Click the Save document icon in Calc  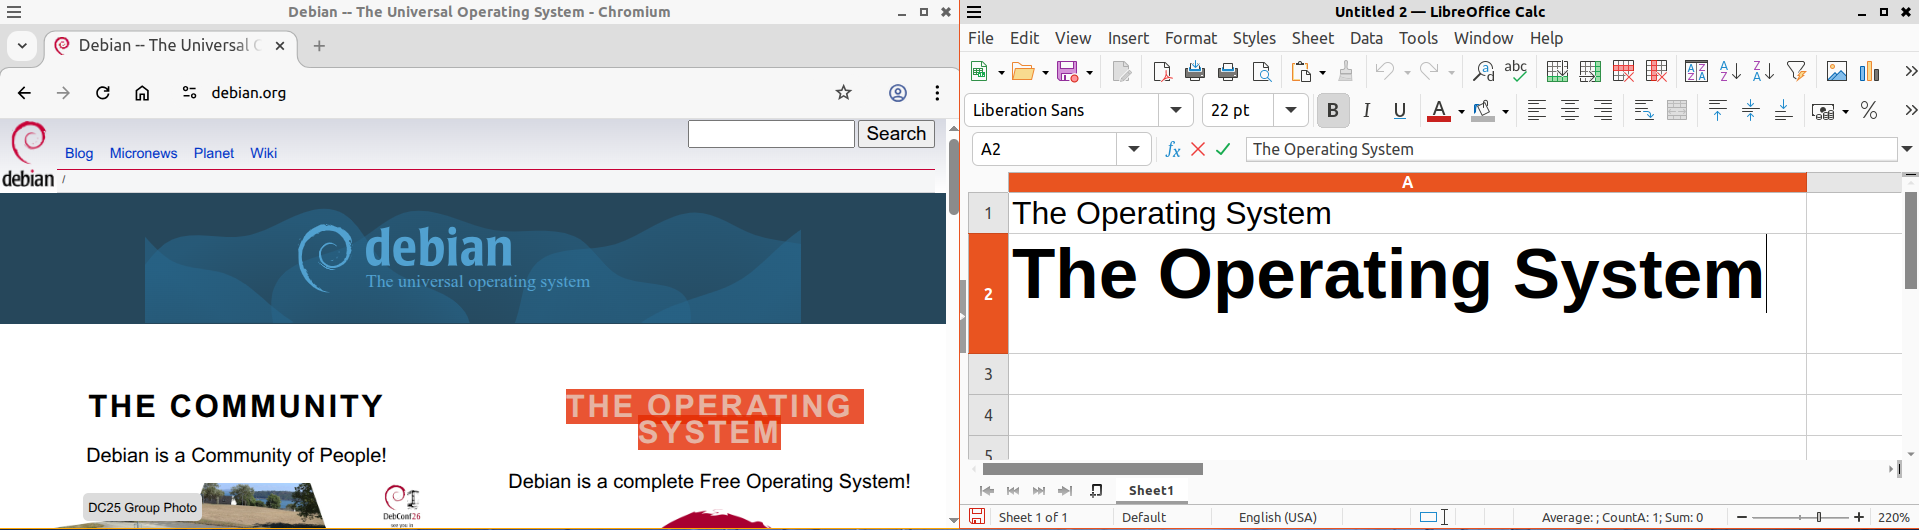1067,72
